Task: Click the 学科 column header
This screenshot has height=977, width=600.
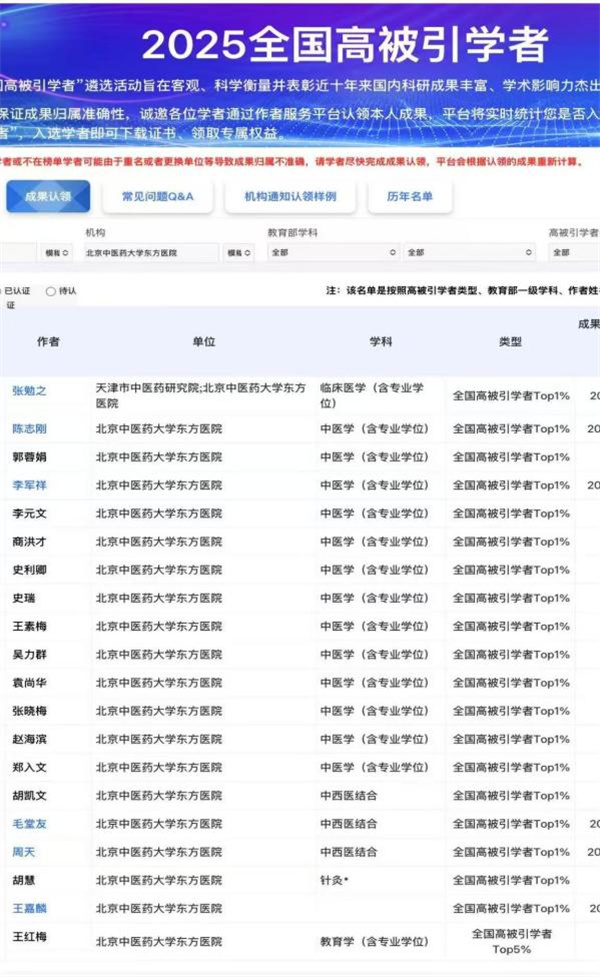Action: 381,342
